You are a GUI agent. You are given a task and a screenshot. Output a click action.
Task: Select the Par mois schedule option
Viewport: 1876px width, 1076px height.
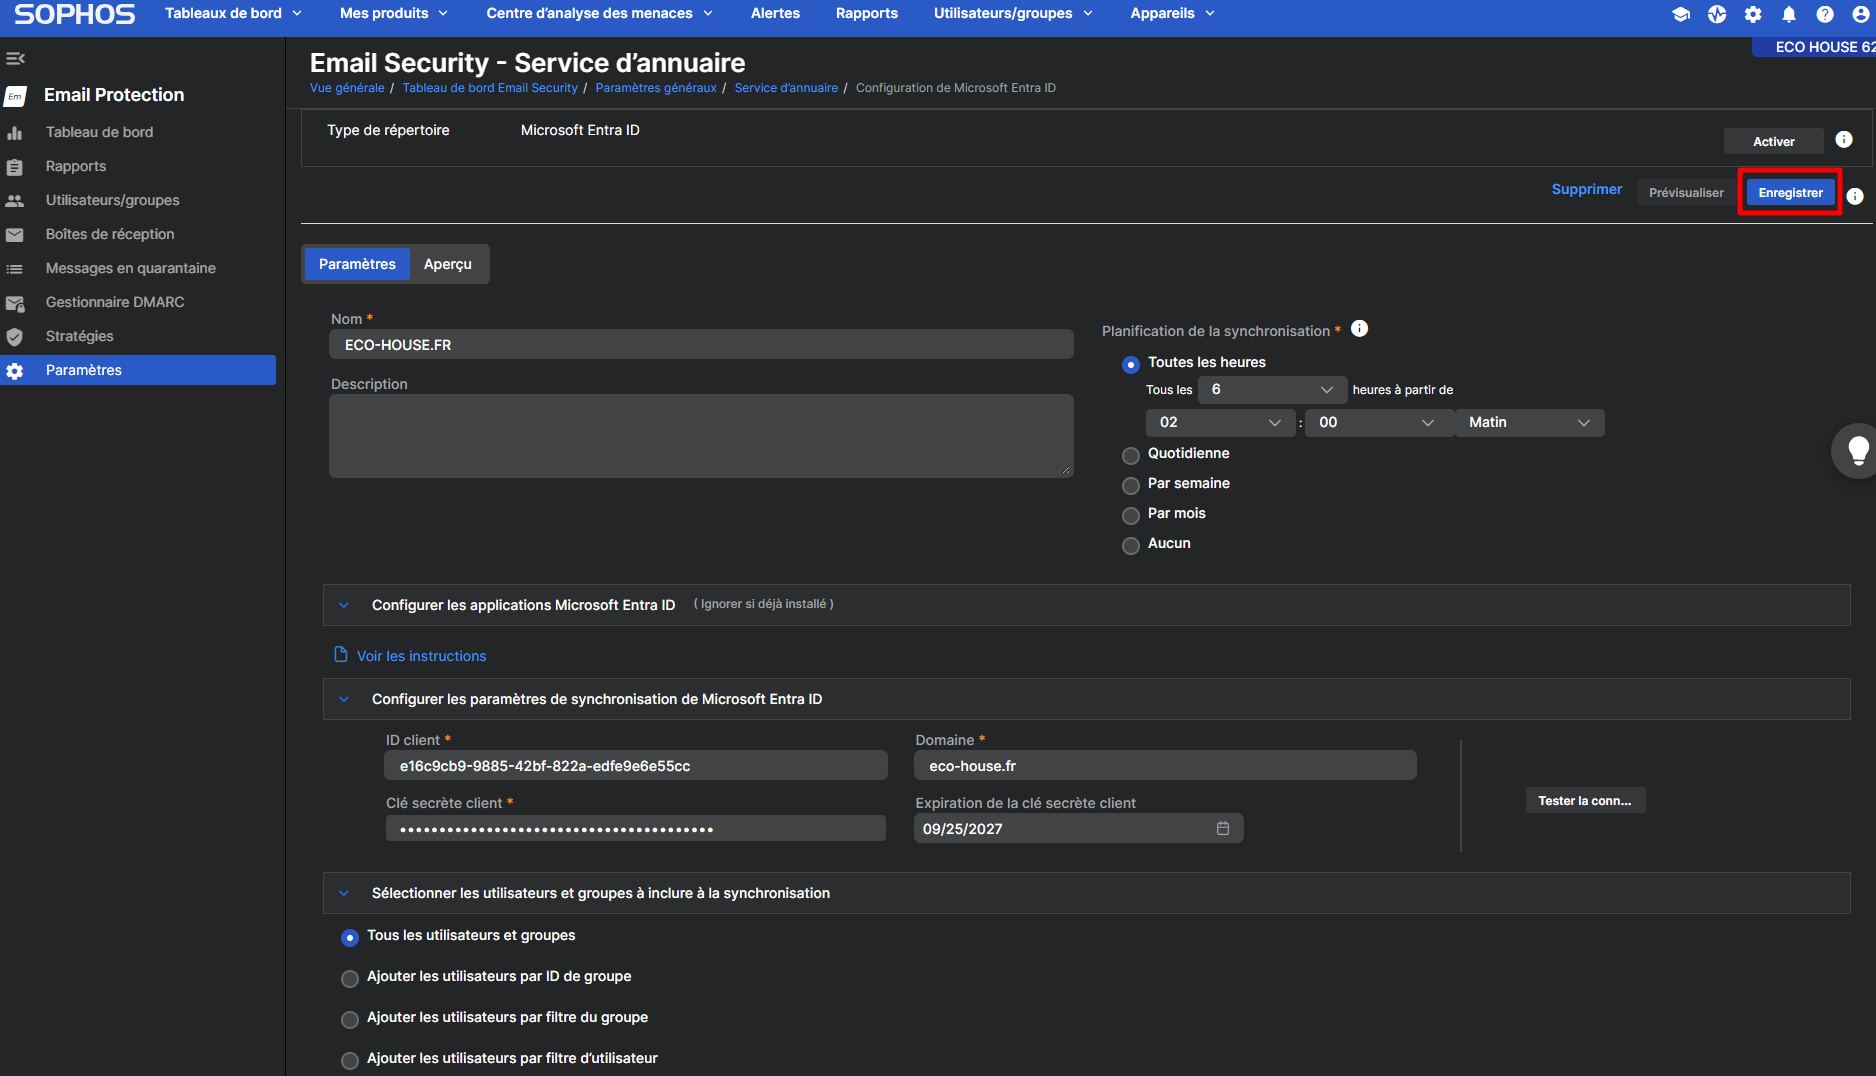pyautogui.click(x=1131, y=515)
